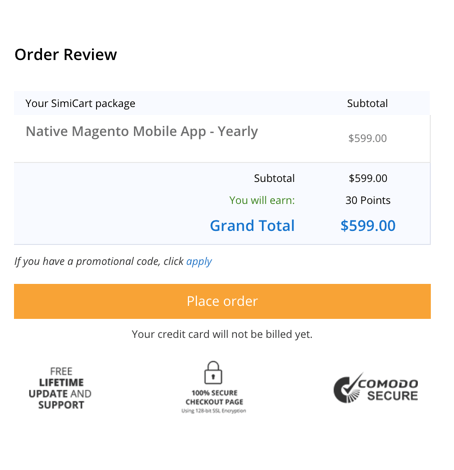Click the padlock secure checkout icon

213,373
